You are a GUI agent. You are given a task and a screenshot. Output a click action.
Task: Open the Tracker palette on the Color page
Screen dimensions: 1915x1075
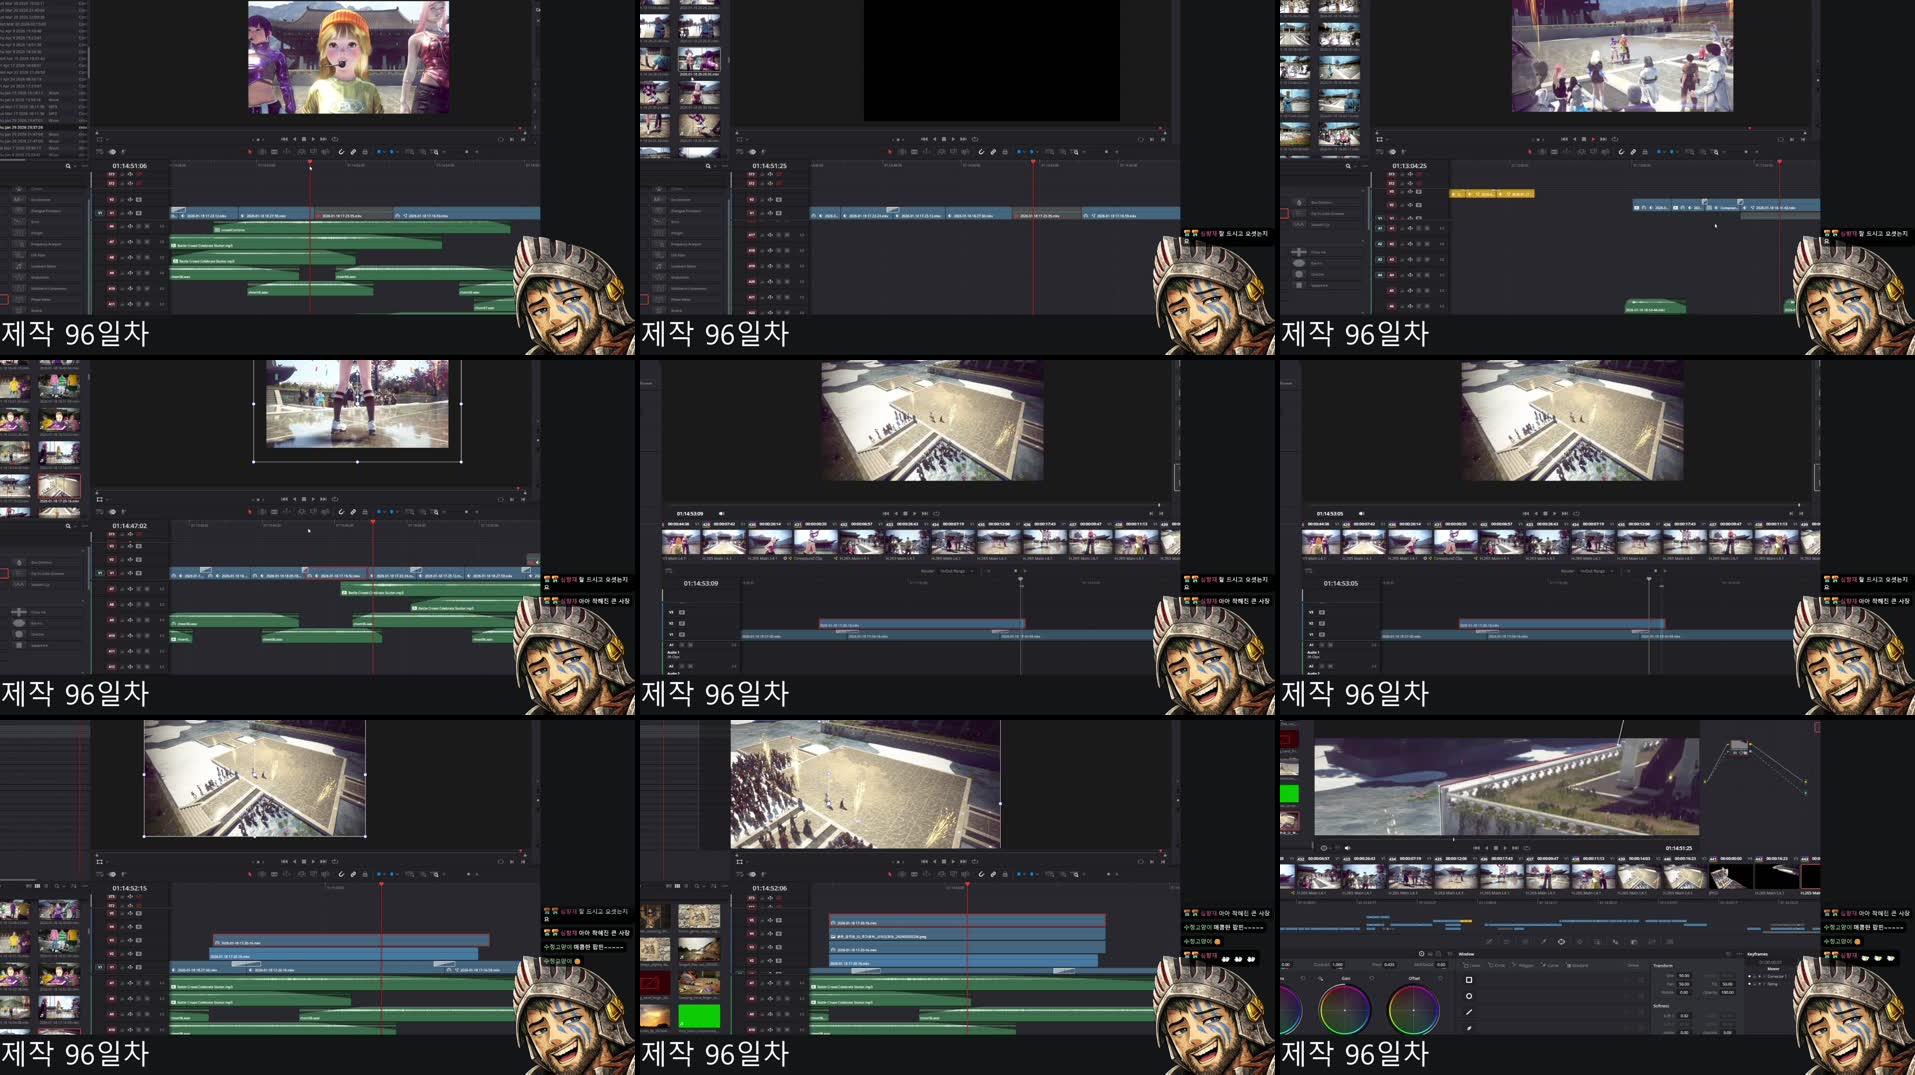[x=1579, y=942]
